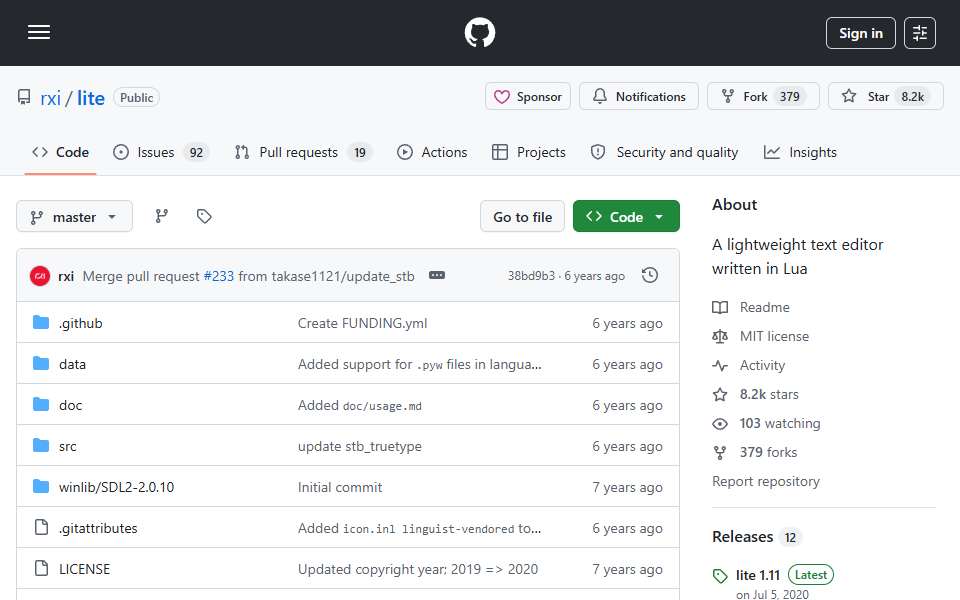Open the LICENSE file name

pyautogui.click(x=84, y=569)
